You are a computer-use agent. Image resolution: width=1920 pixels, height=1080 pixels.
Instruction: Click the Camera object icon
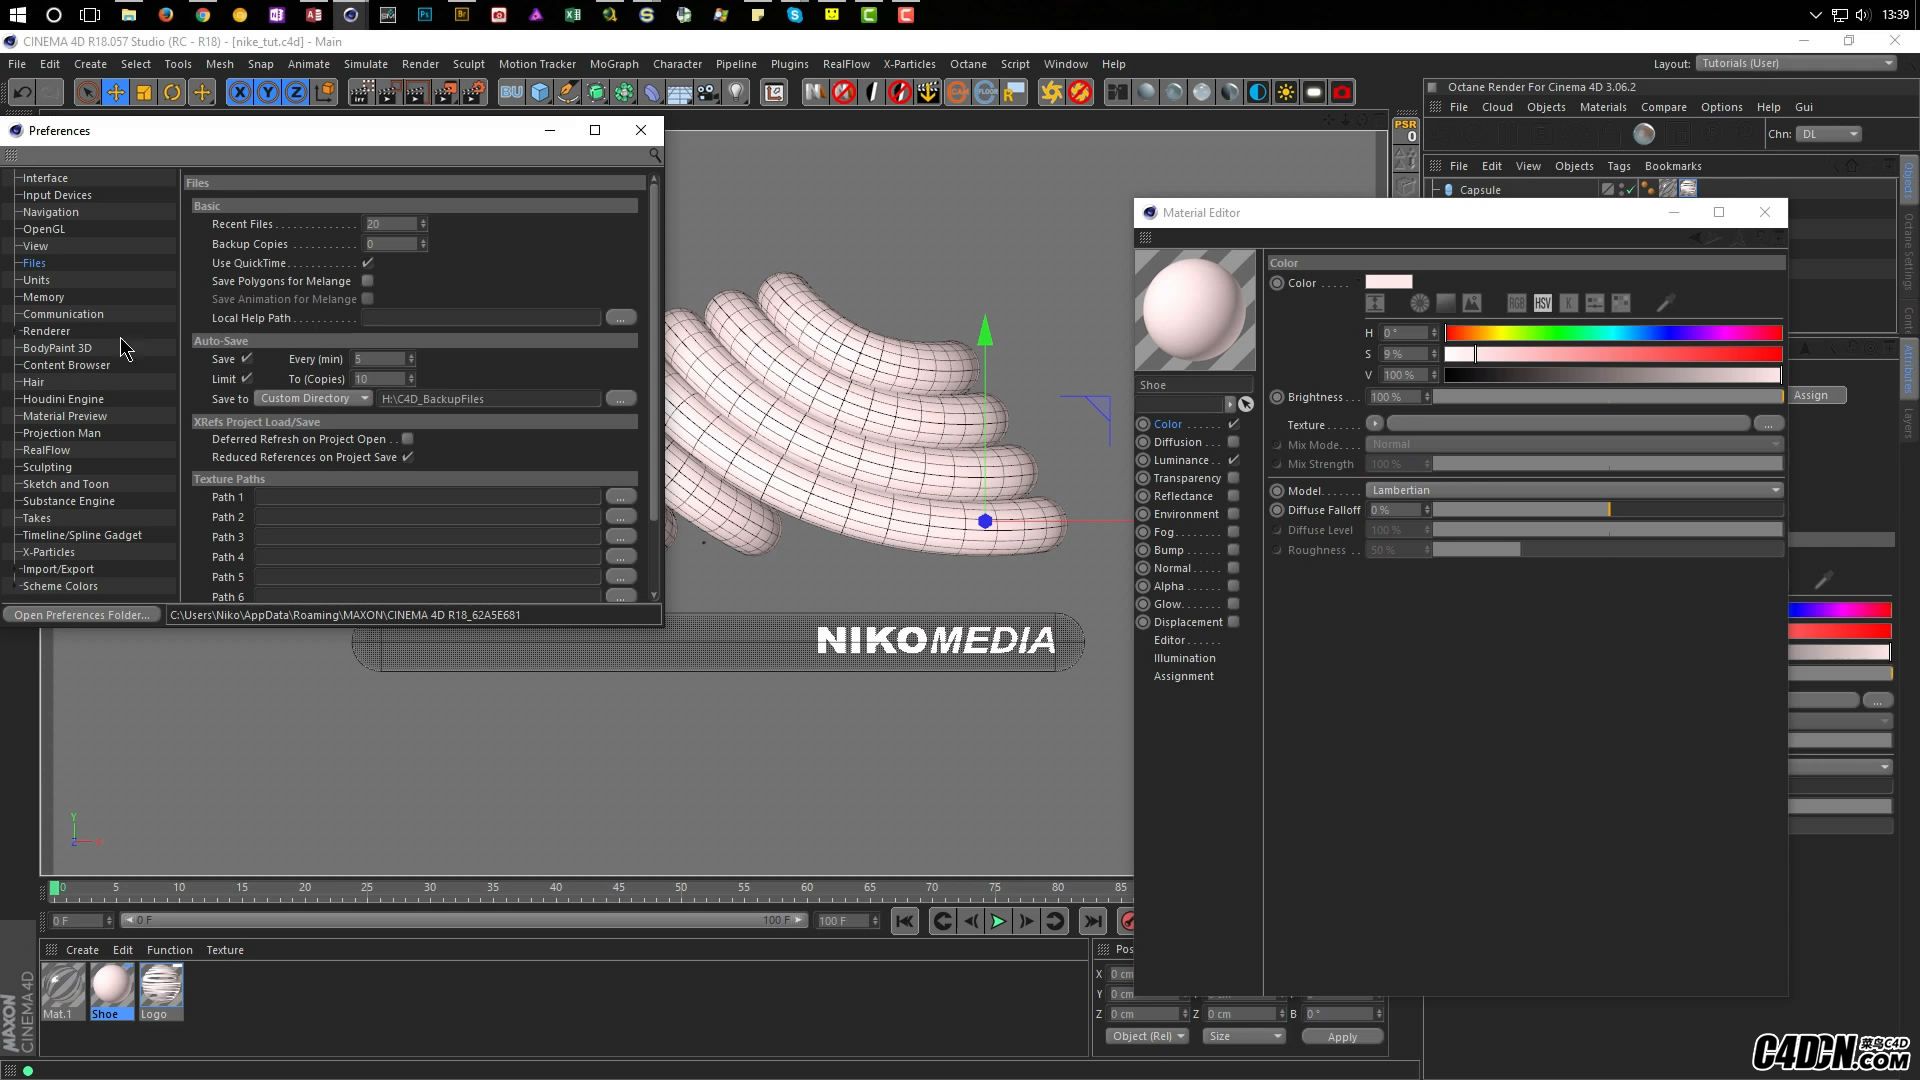pyautogui.click(x=708, y=92)
